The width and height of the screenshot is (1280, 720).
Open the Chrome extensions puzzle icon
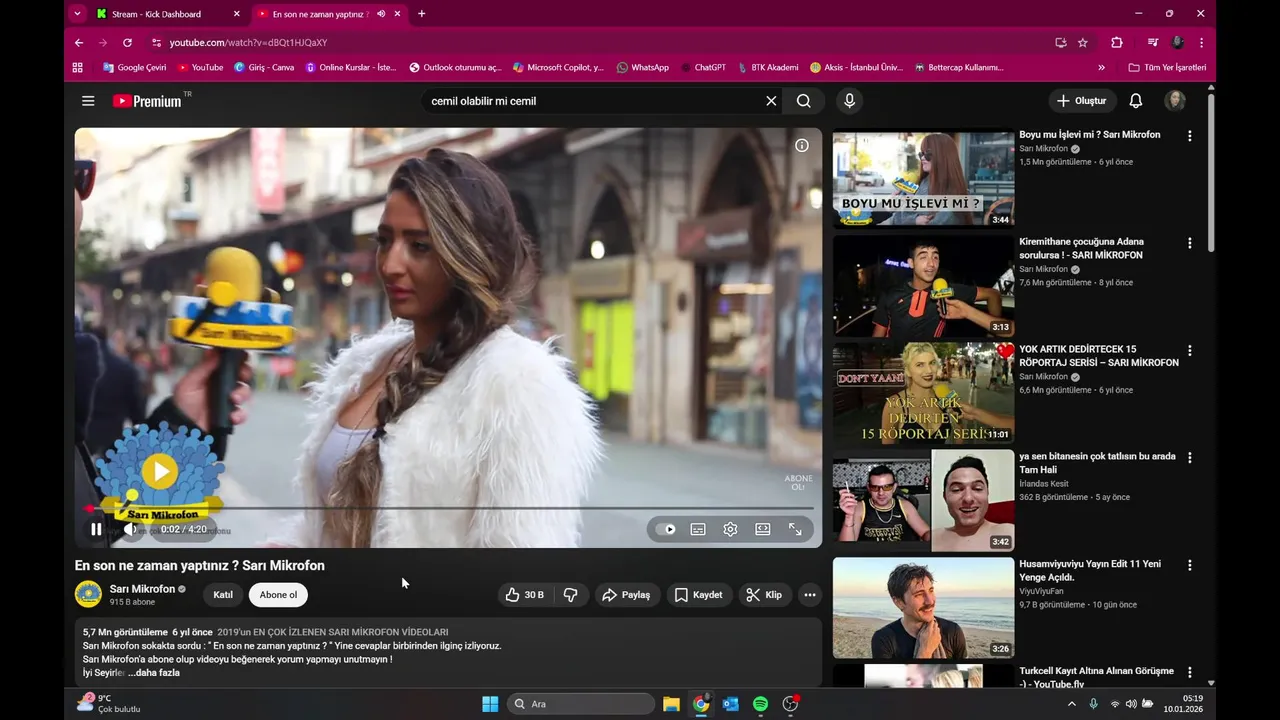[x=1117, y=43]
